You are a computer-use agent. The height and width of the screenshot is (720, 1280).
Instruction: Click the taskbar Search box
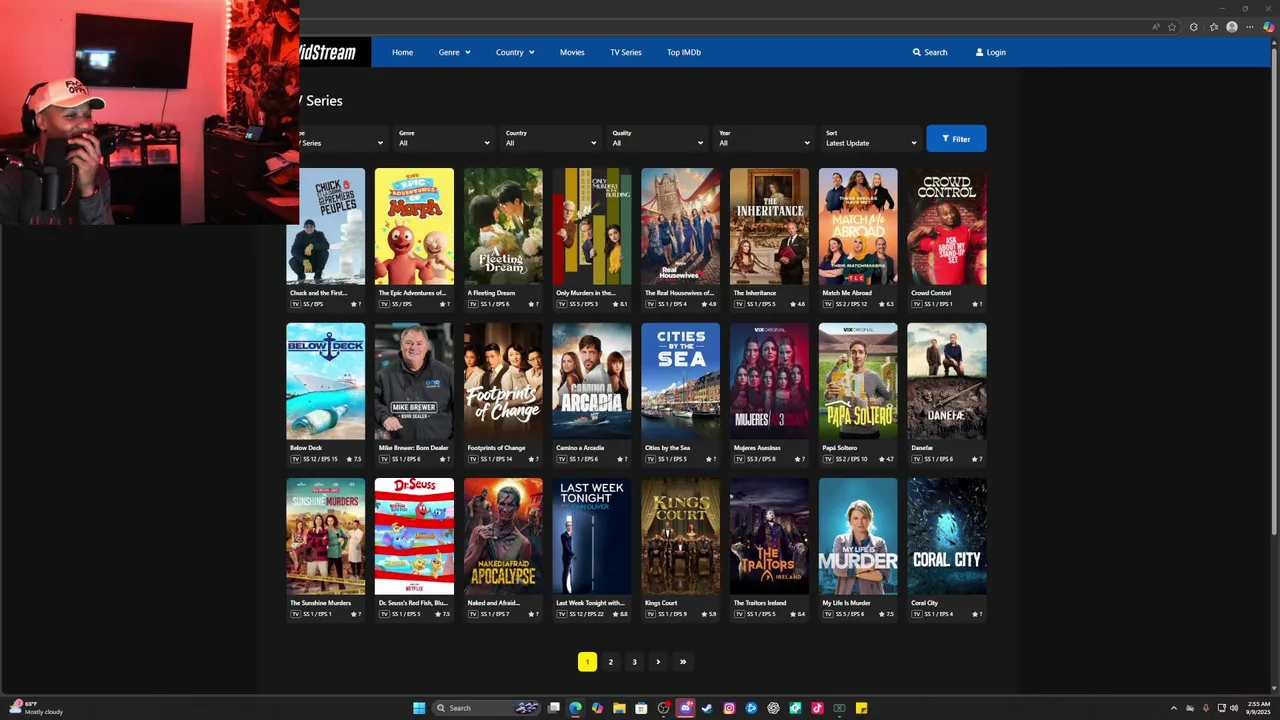pyautogui.click(x=487, y=708)
